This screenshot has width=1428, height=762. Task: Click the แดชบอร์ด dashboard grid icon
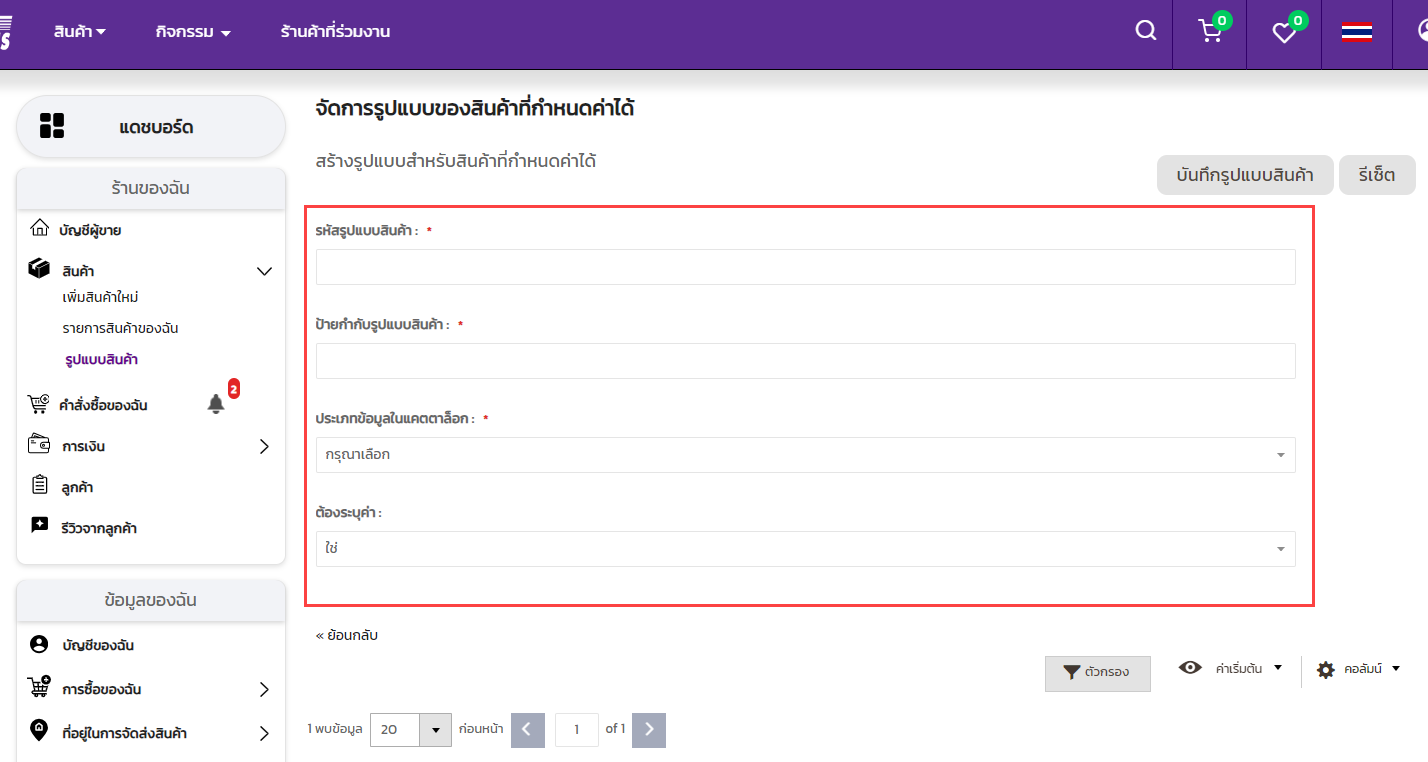coord(52,126)
